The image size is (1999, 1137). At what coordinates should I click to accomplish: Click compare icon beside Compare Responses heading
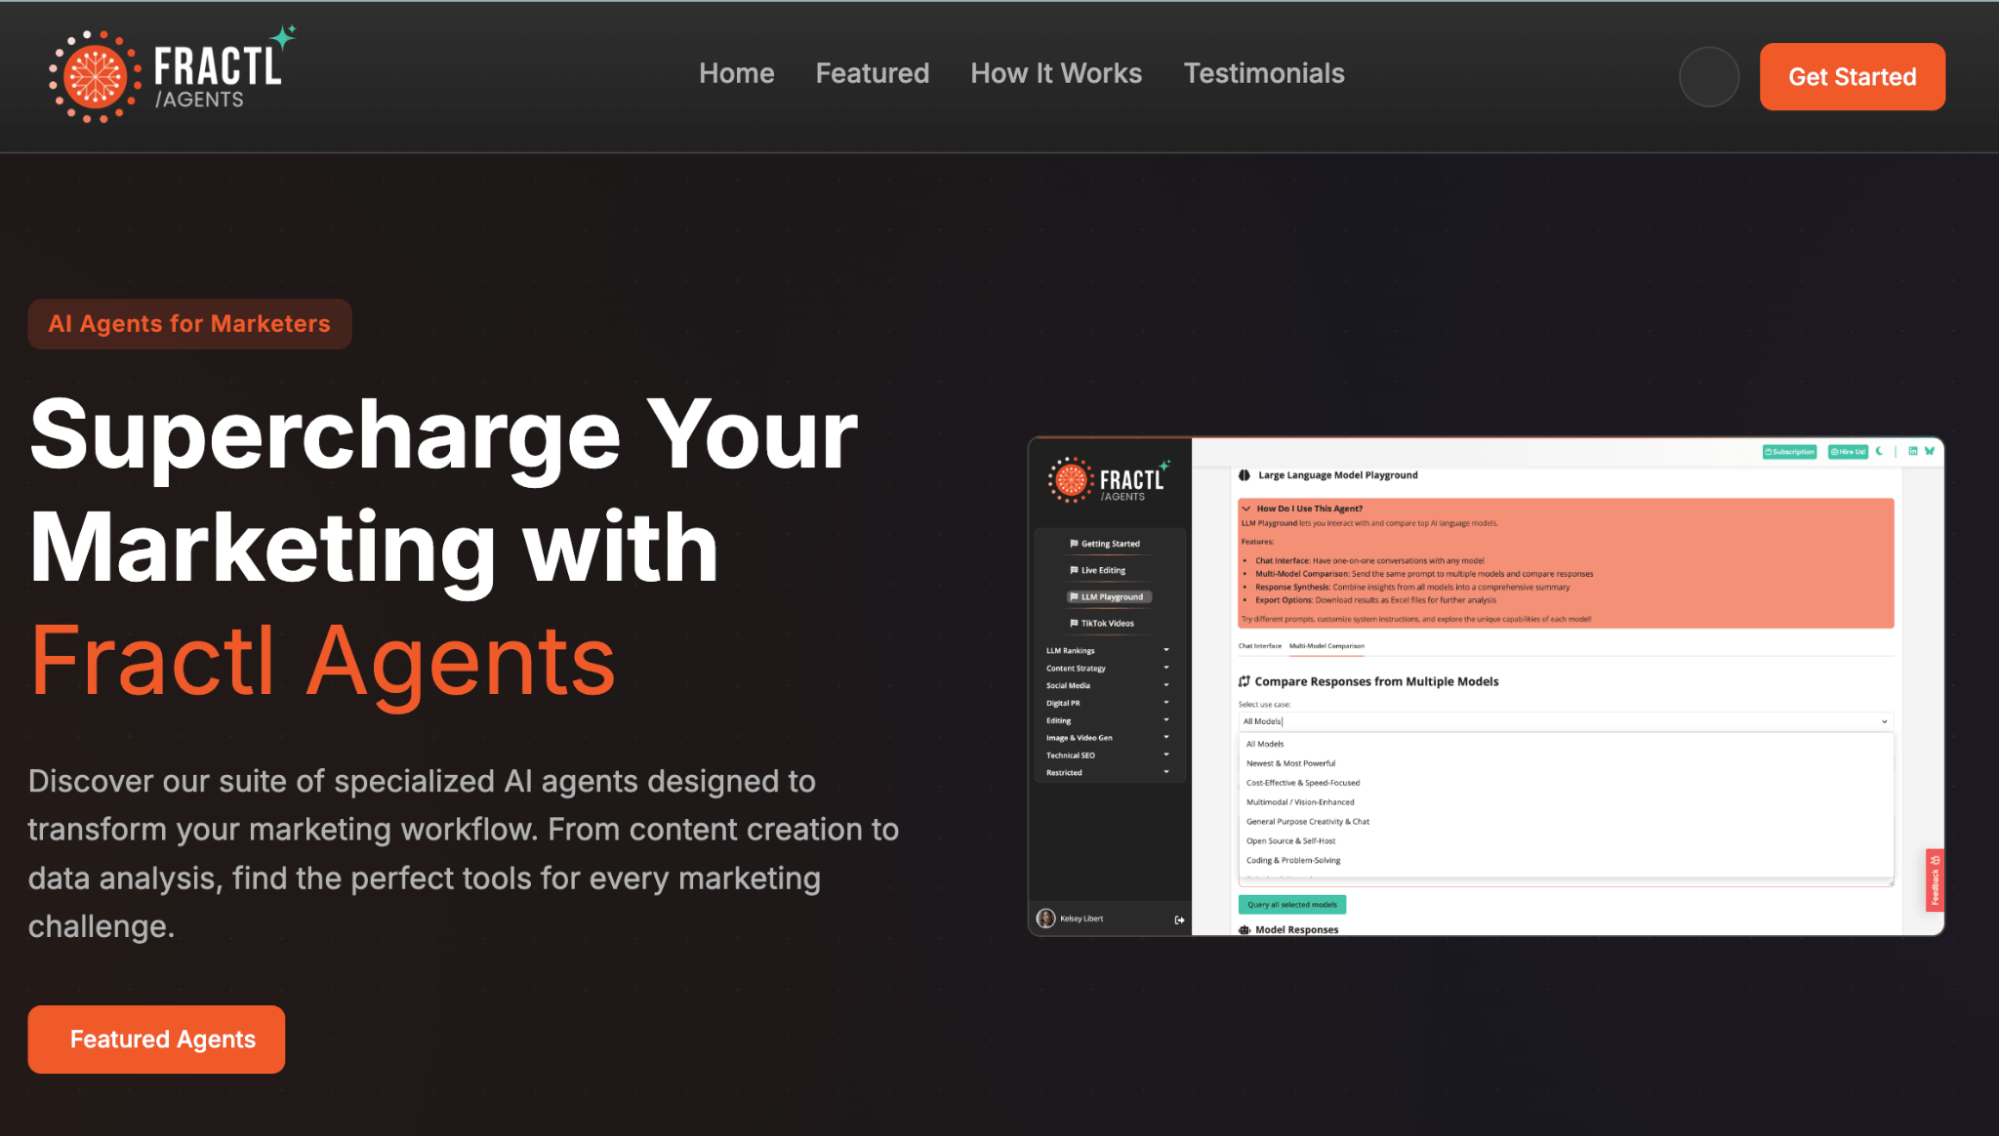[1244, 681]
